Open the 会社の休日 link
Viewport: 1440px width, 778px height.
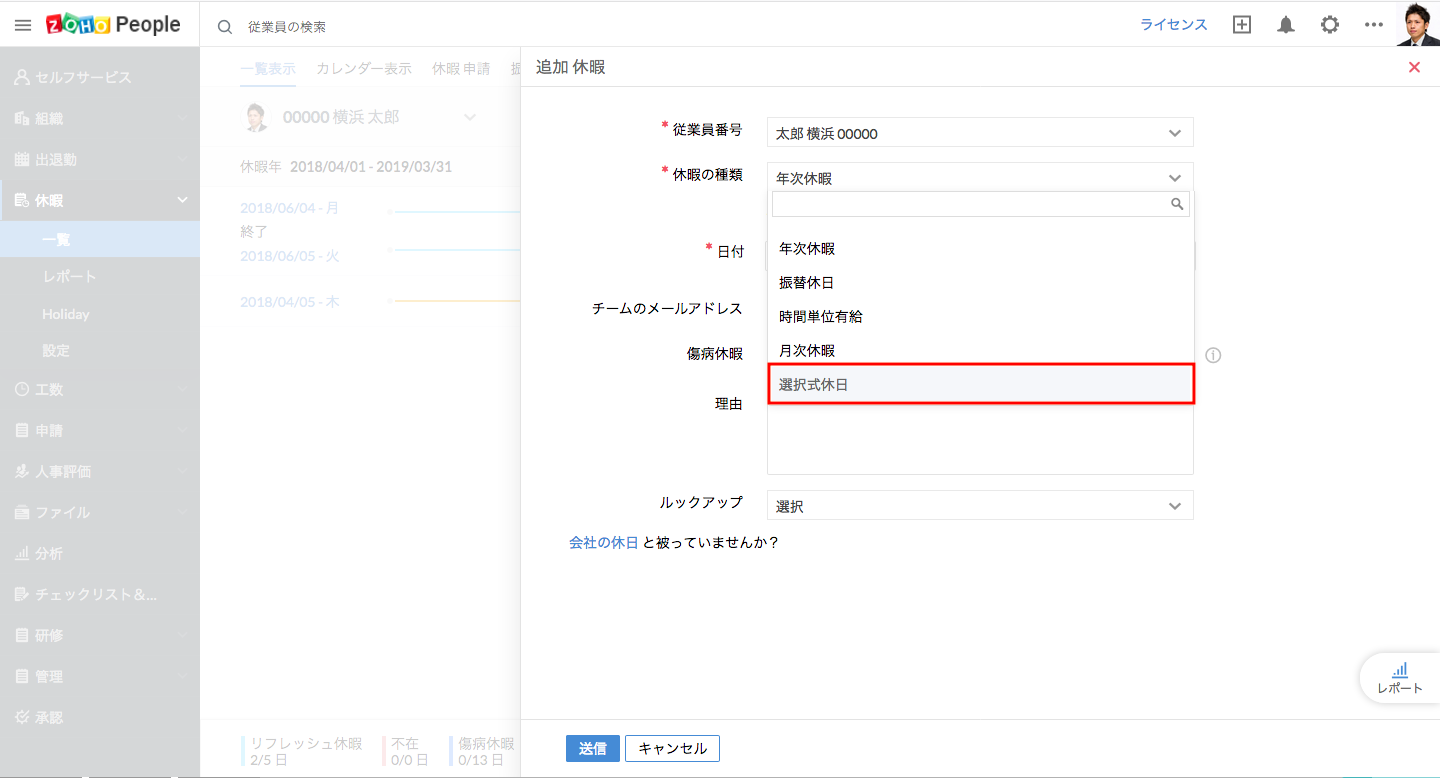603,542
